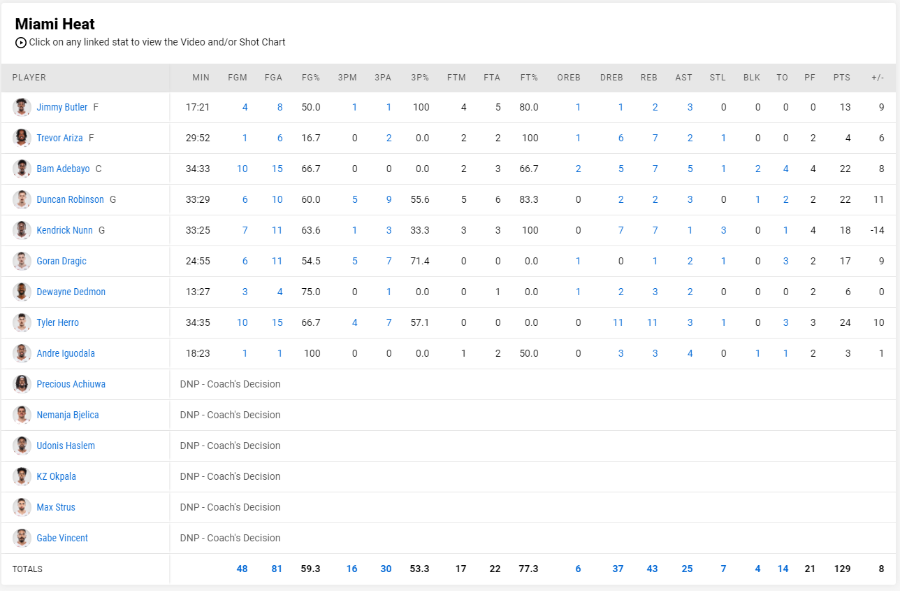Image resolution: width=900 pixels, height=591 pixels.
Task: Open team total 43 rebounds
Action: 652,569
